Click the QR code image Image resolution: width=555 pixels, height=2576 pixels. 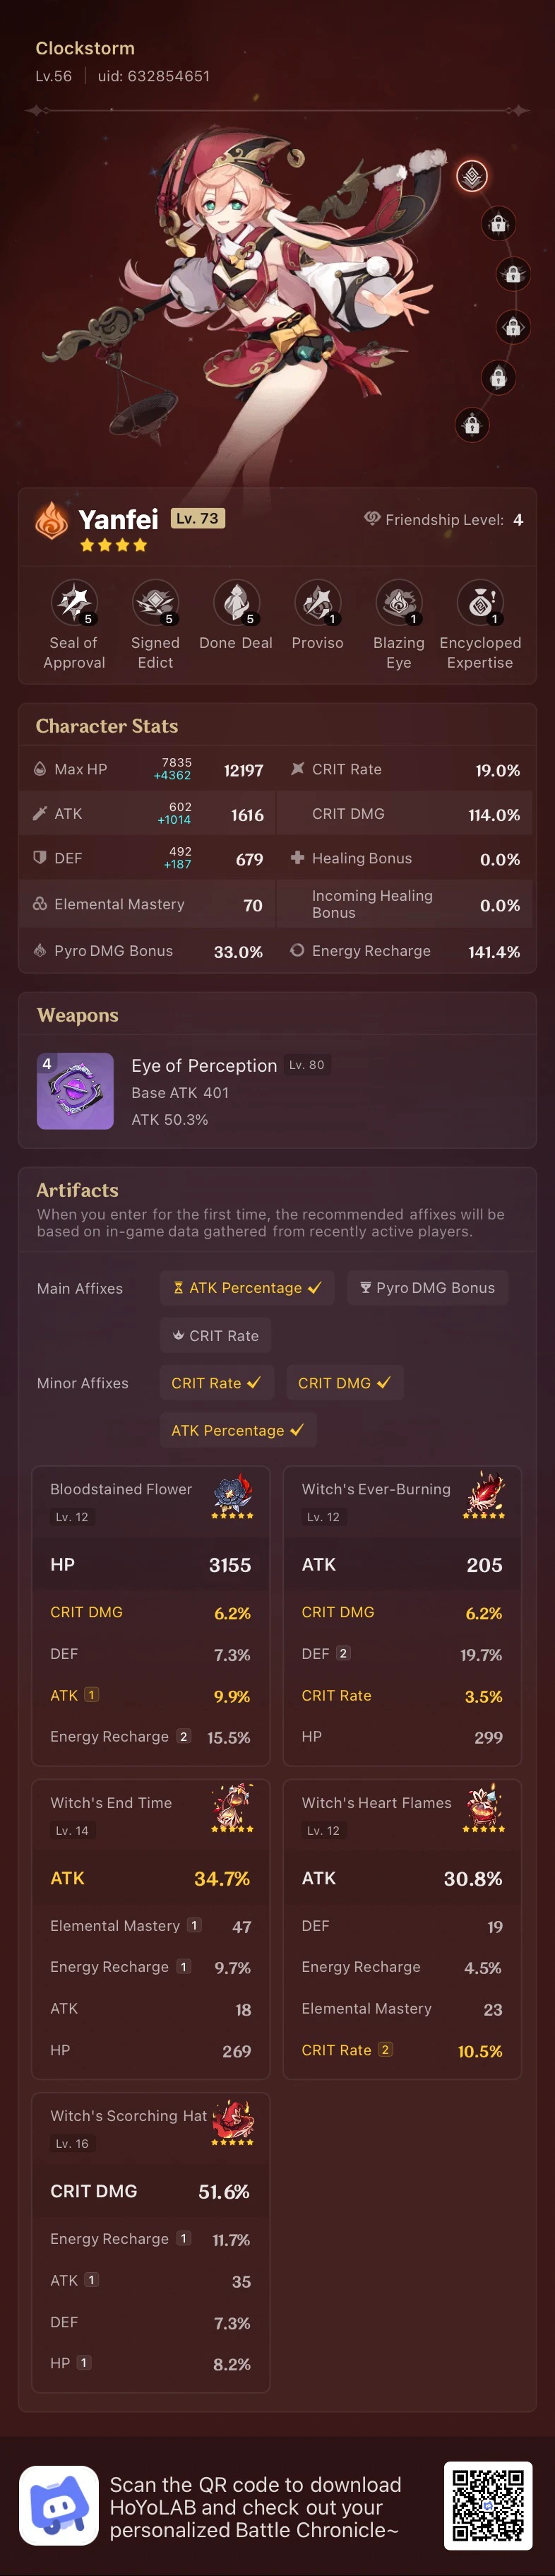[487, 2505]
